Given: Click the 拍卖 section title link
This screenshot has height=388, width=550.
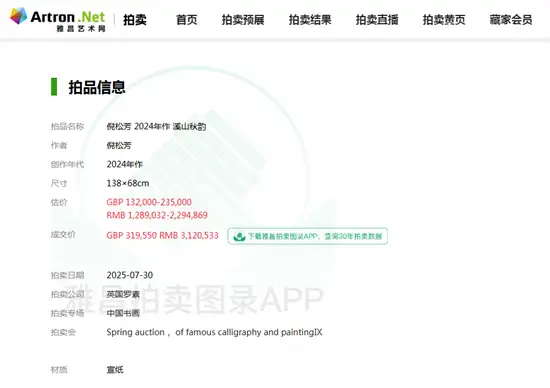Looking at the screenshot, I should (x=135, y=20).
